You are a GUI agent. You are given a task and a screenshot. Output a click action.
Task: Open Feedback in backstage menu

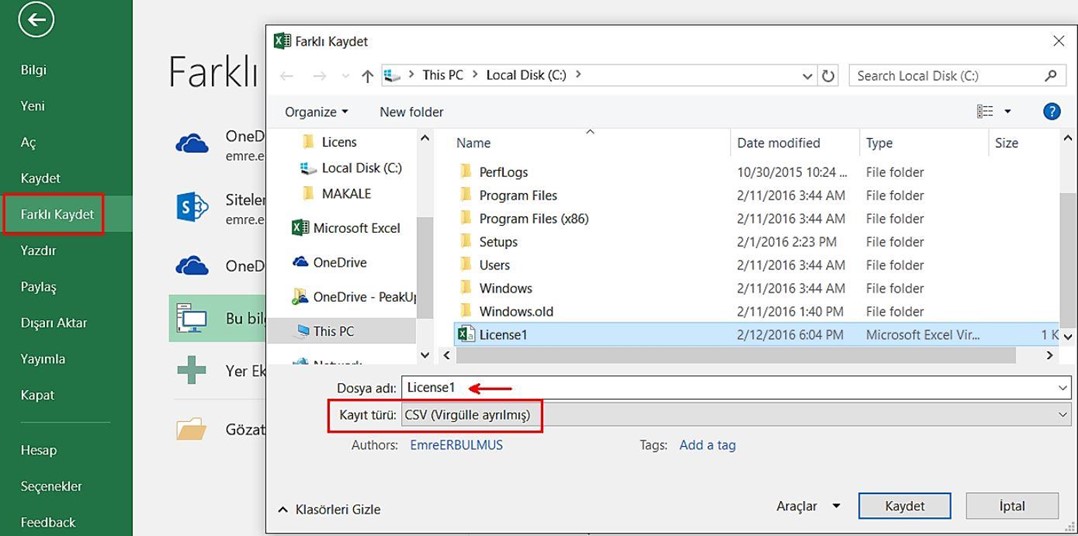pos(47,522)
